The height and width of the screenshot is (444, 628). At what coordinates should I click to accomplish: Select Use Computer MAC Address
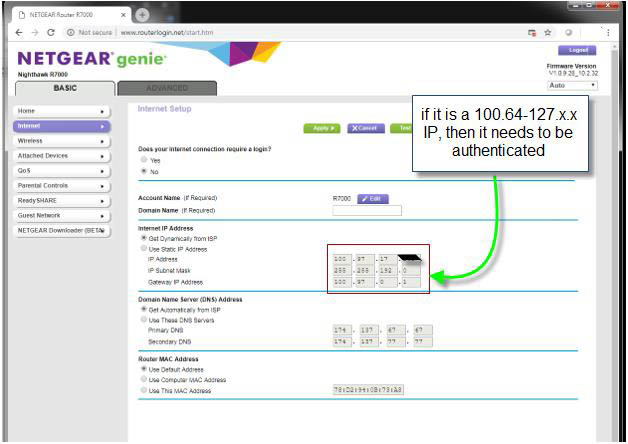(x=143, y=379)
